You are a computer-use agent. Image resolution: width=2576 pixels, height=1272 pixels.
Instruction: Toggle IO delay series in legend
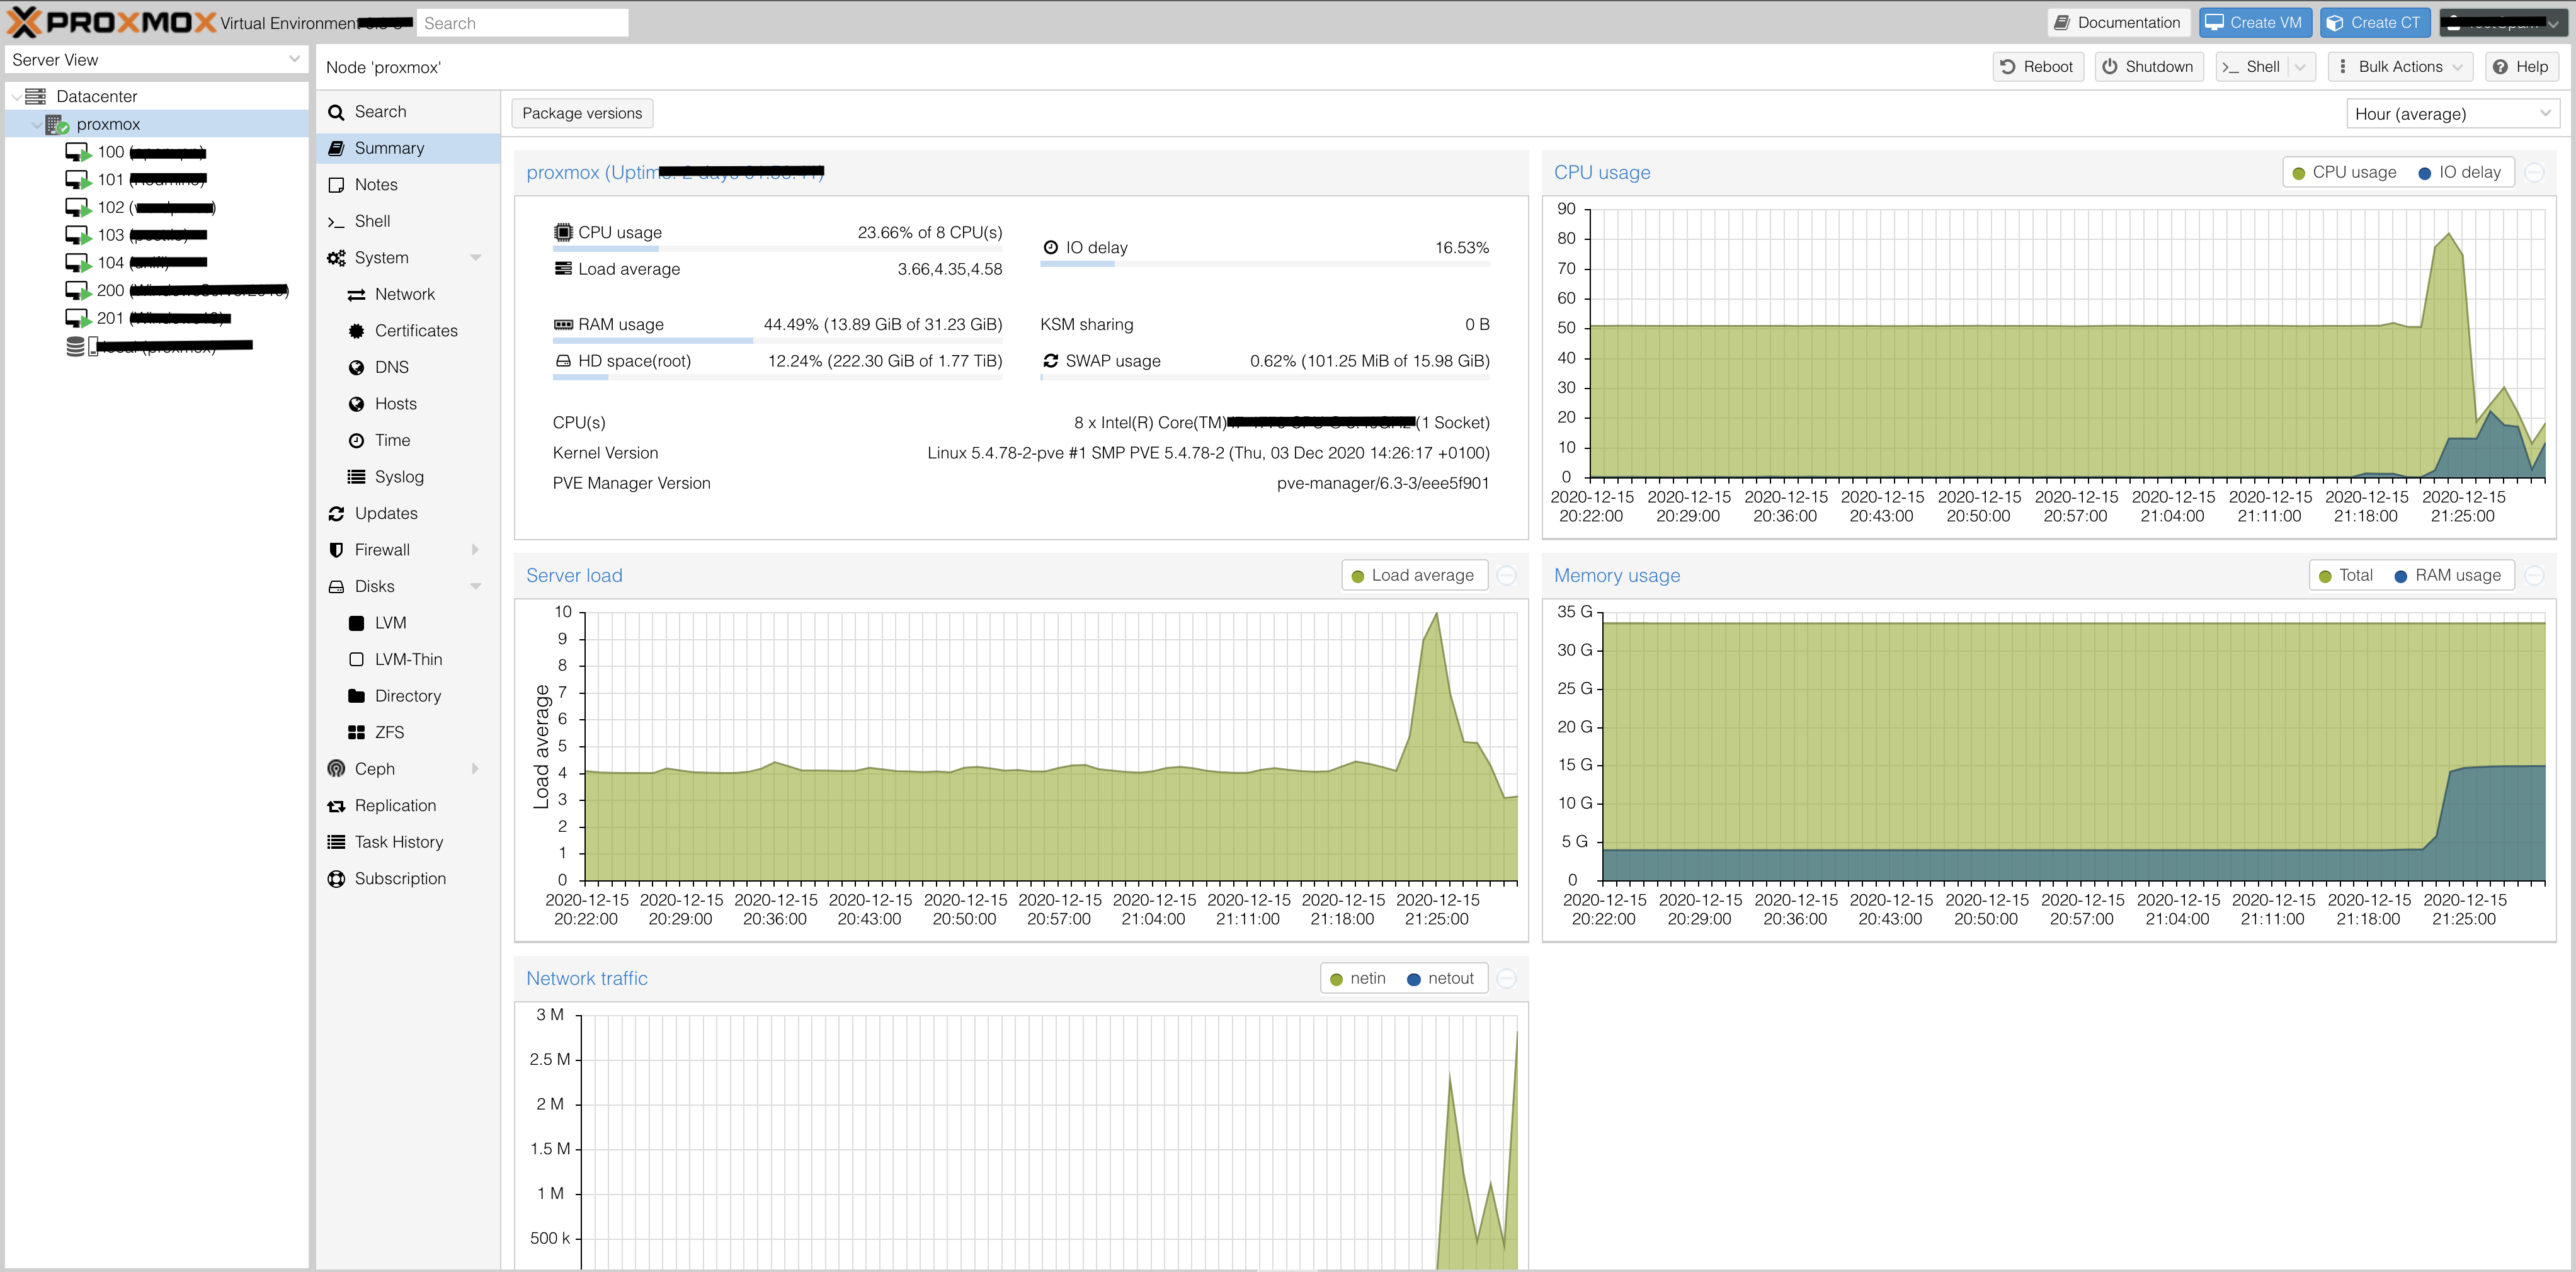(2459, 172)
